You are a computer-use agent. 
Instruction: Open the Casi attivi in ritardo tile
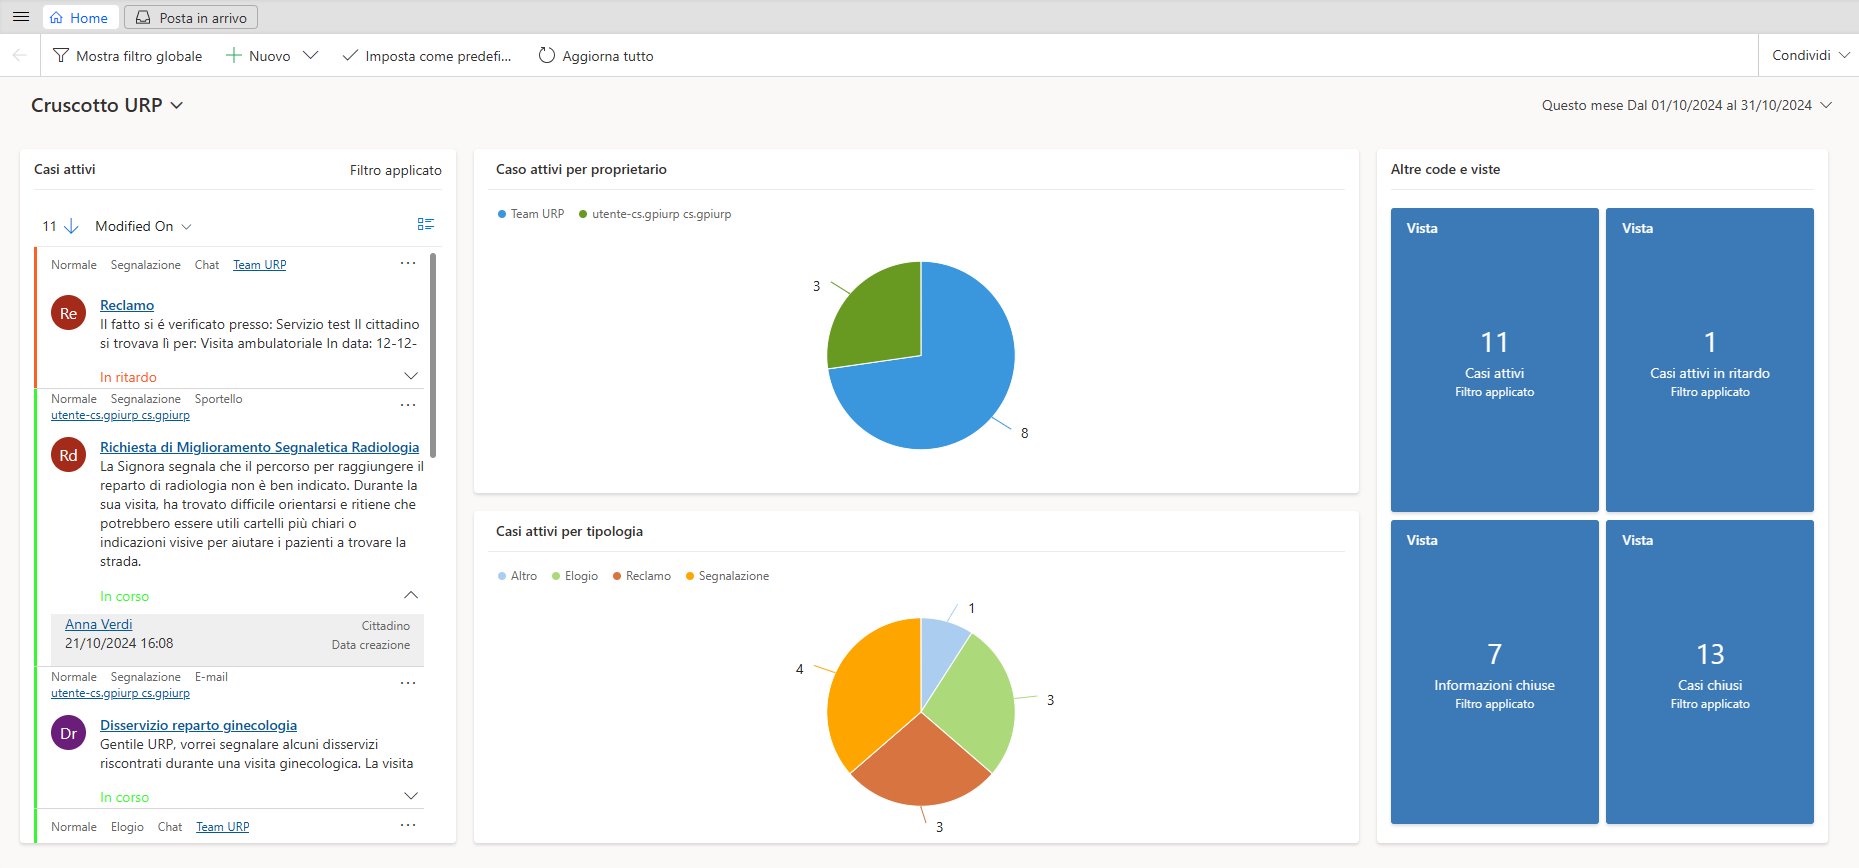1709,360
